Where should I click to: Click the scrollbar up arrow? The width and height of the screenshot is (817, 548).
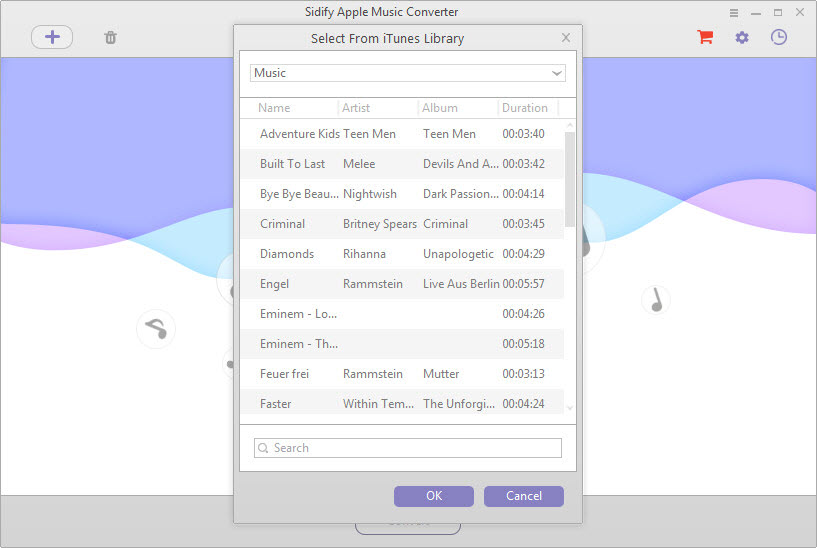[570, 125]
